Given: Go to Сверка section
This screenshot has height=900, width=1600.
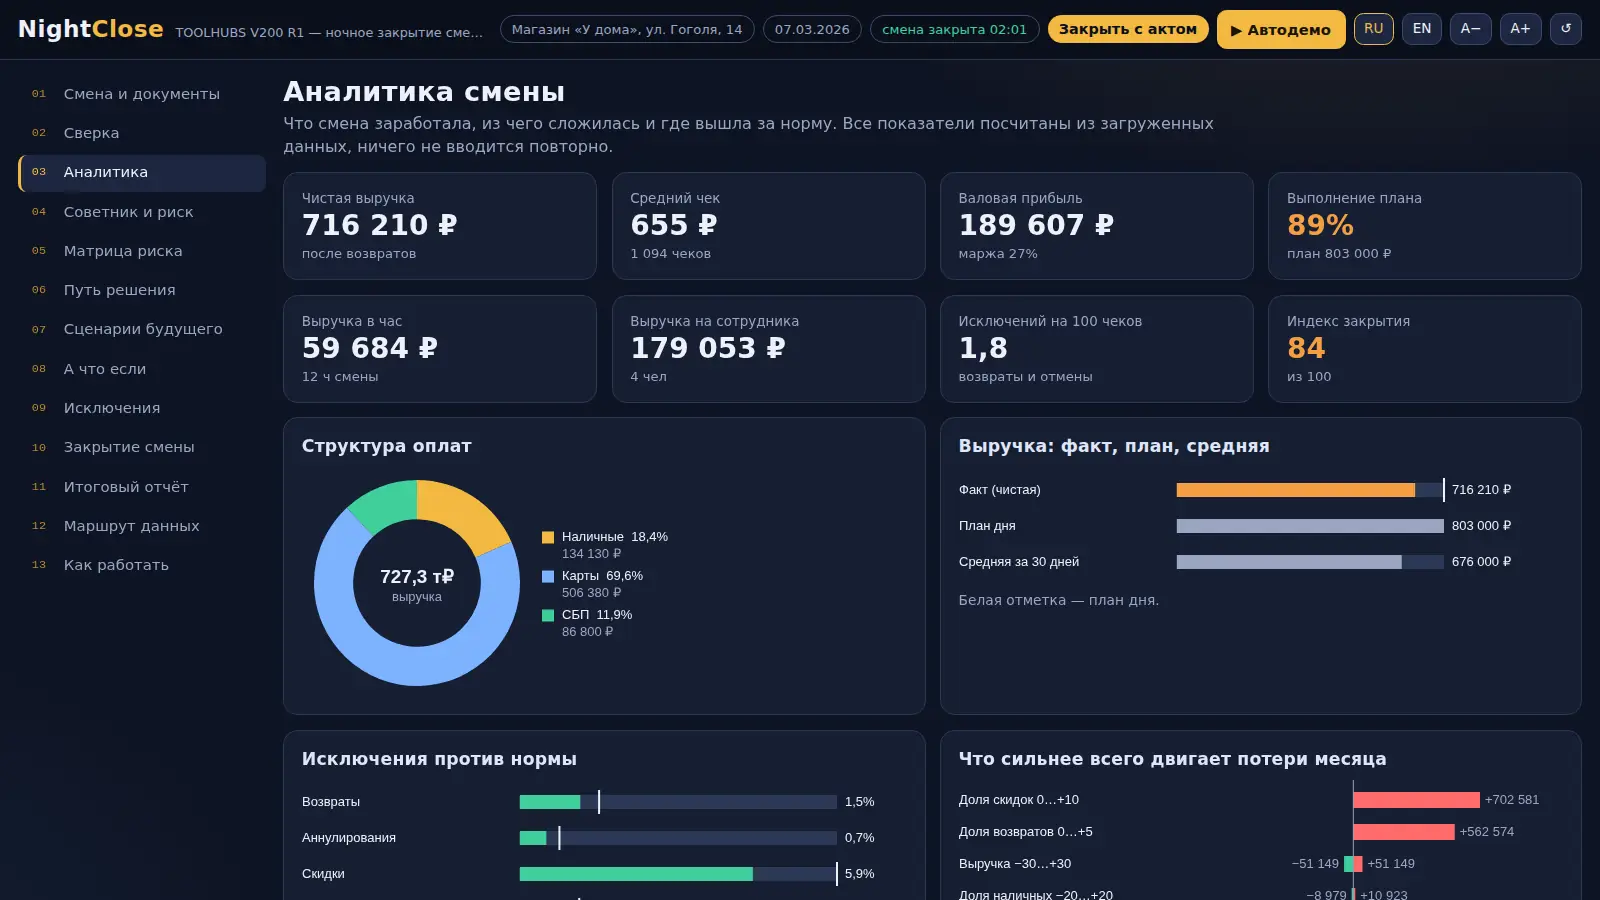Looking at the screenshot, I should click(142, 133).
